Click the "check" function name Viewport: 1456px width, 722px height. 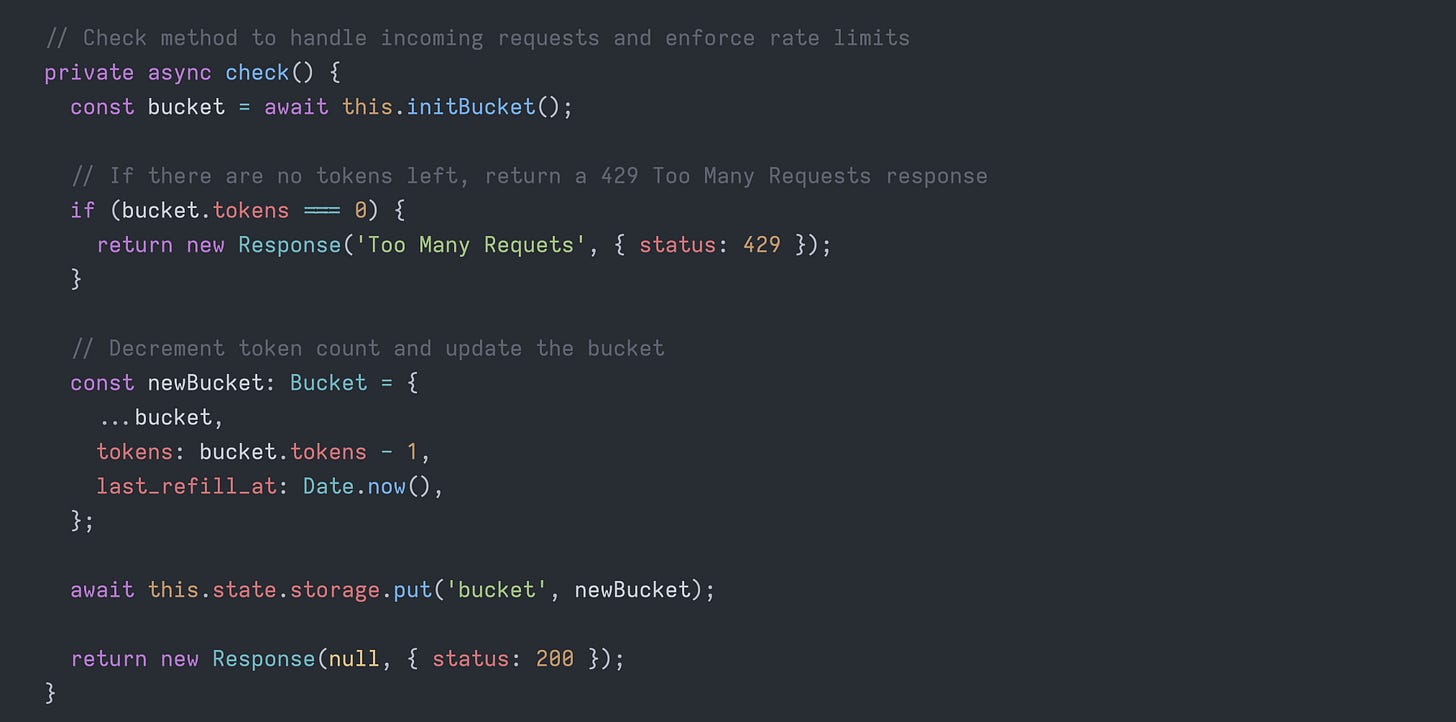[257, 72]
